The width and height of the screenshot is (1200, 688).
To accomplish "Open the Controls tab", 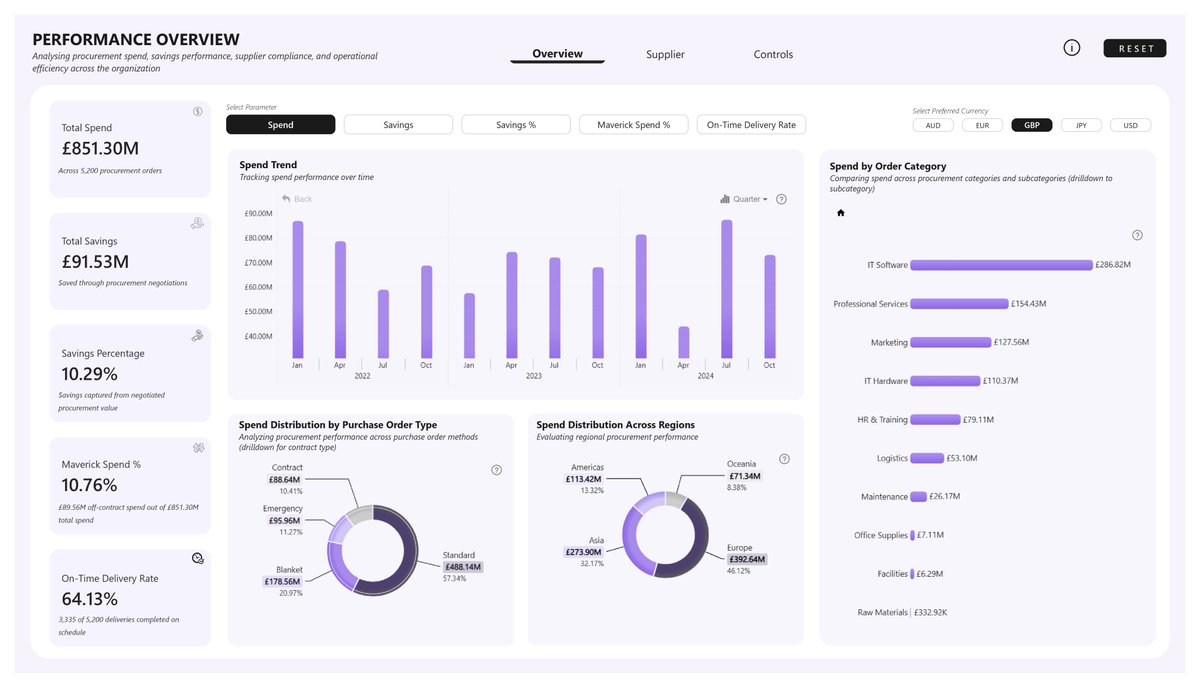I will pos(773,54).
